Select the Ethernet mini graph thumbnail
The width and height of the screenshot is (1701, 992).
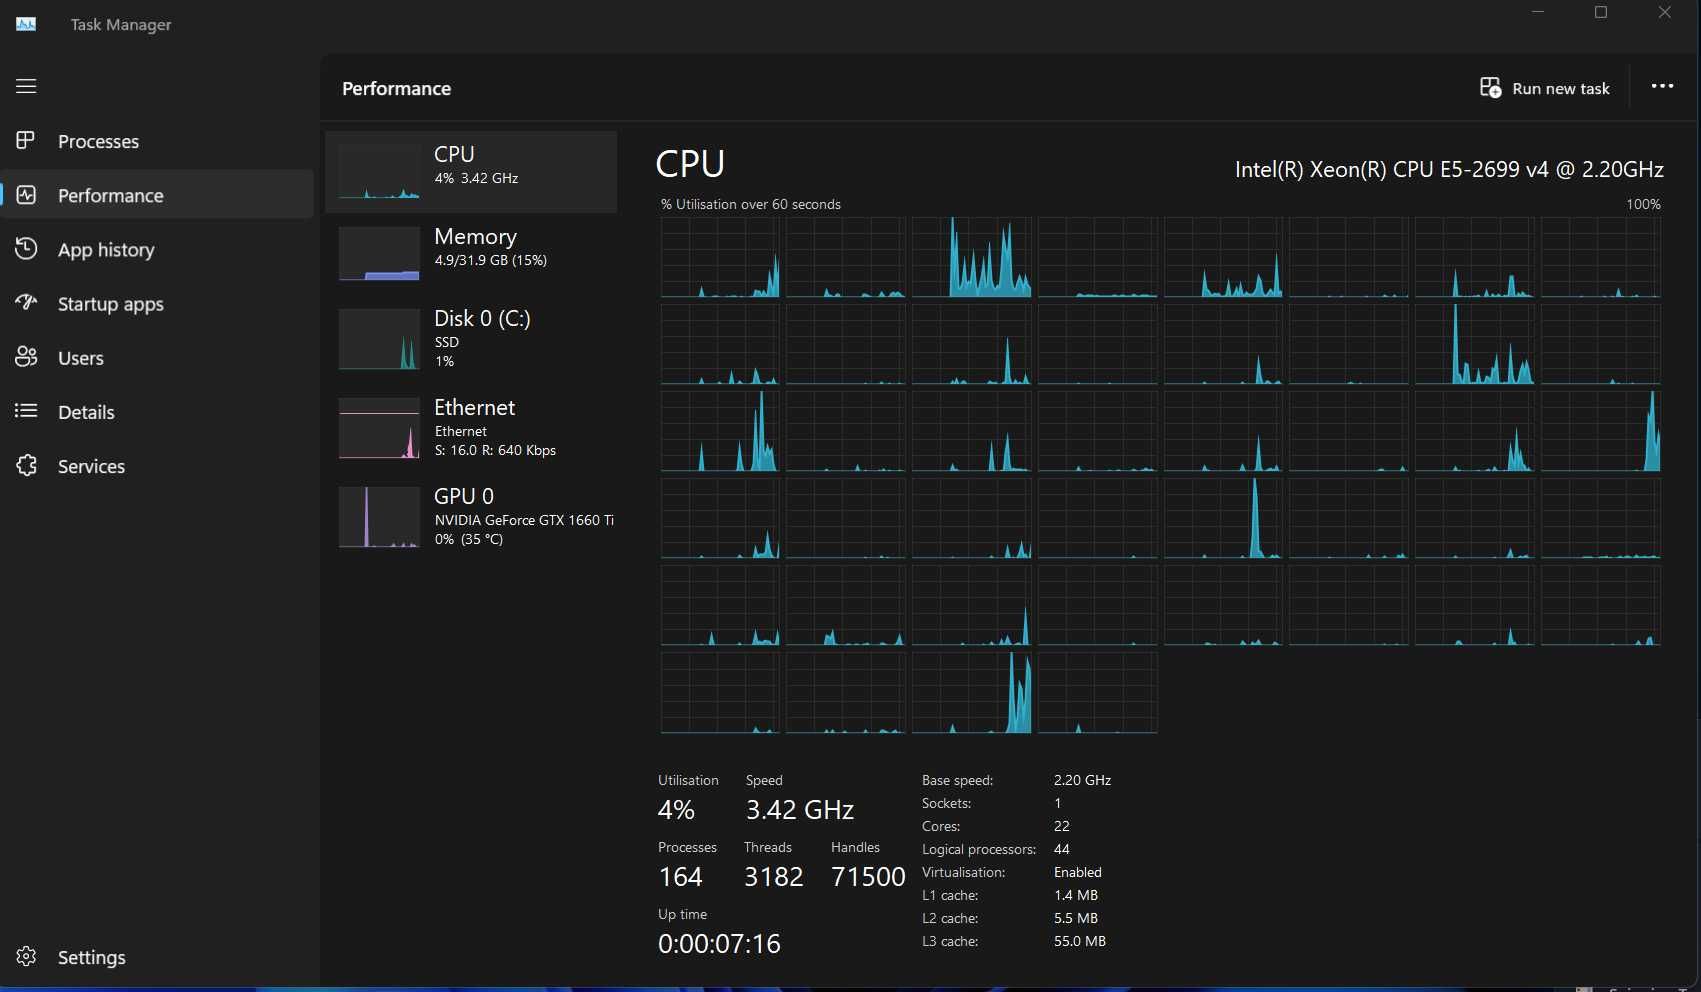tap(379, 428)
